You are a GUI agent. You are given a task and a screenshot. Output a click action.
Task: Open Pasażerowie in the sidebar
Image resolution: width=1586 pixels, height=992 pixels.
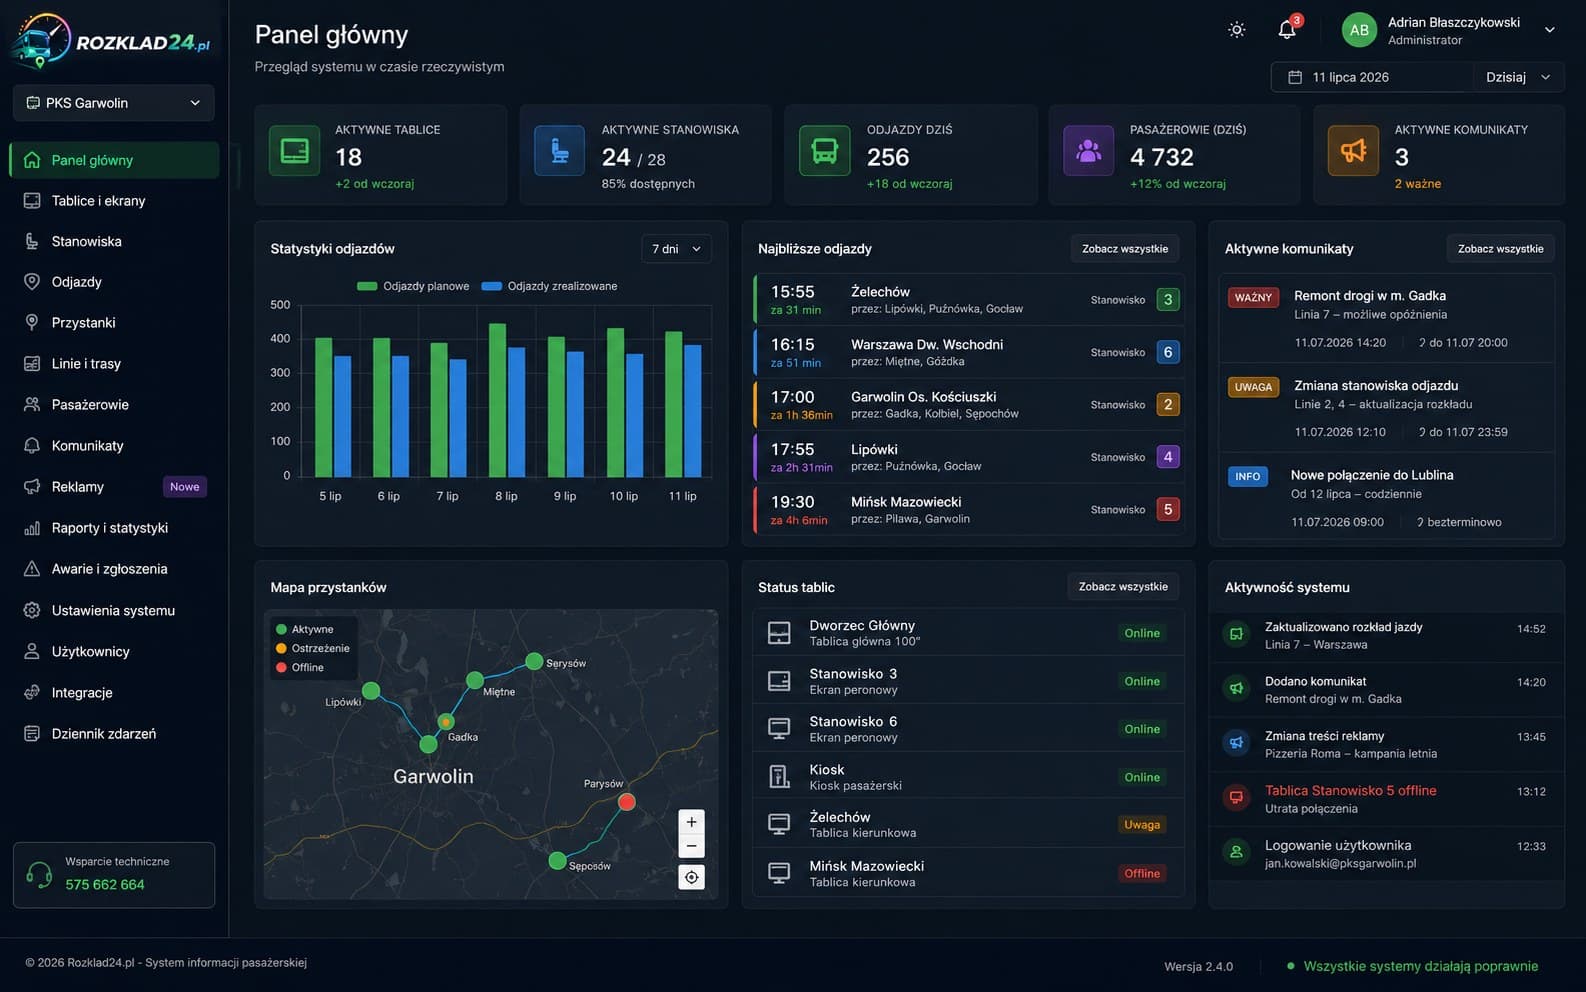(x=114, y=405)
